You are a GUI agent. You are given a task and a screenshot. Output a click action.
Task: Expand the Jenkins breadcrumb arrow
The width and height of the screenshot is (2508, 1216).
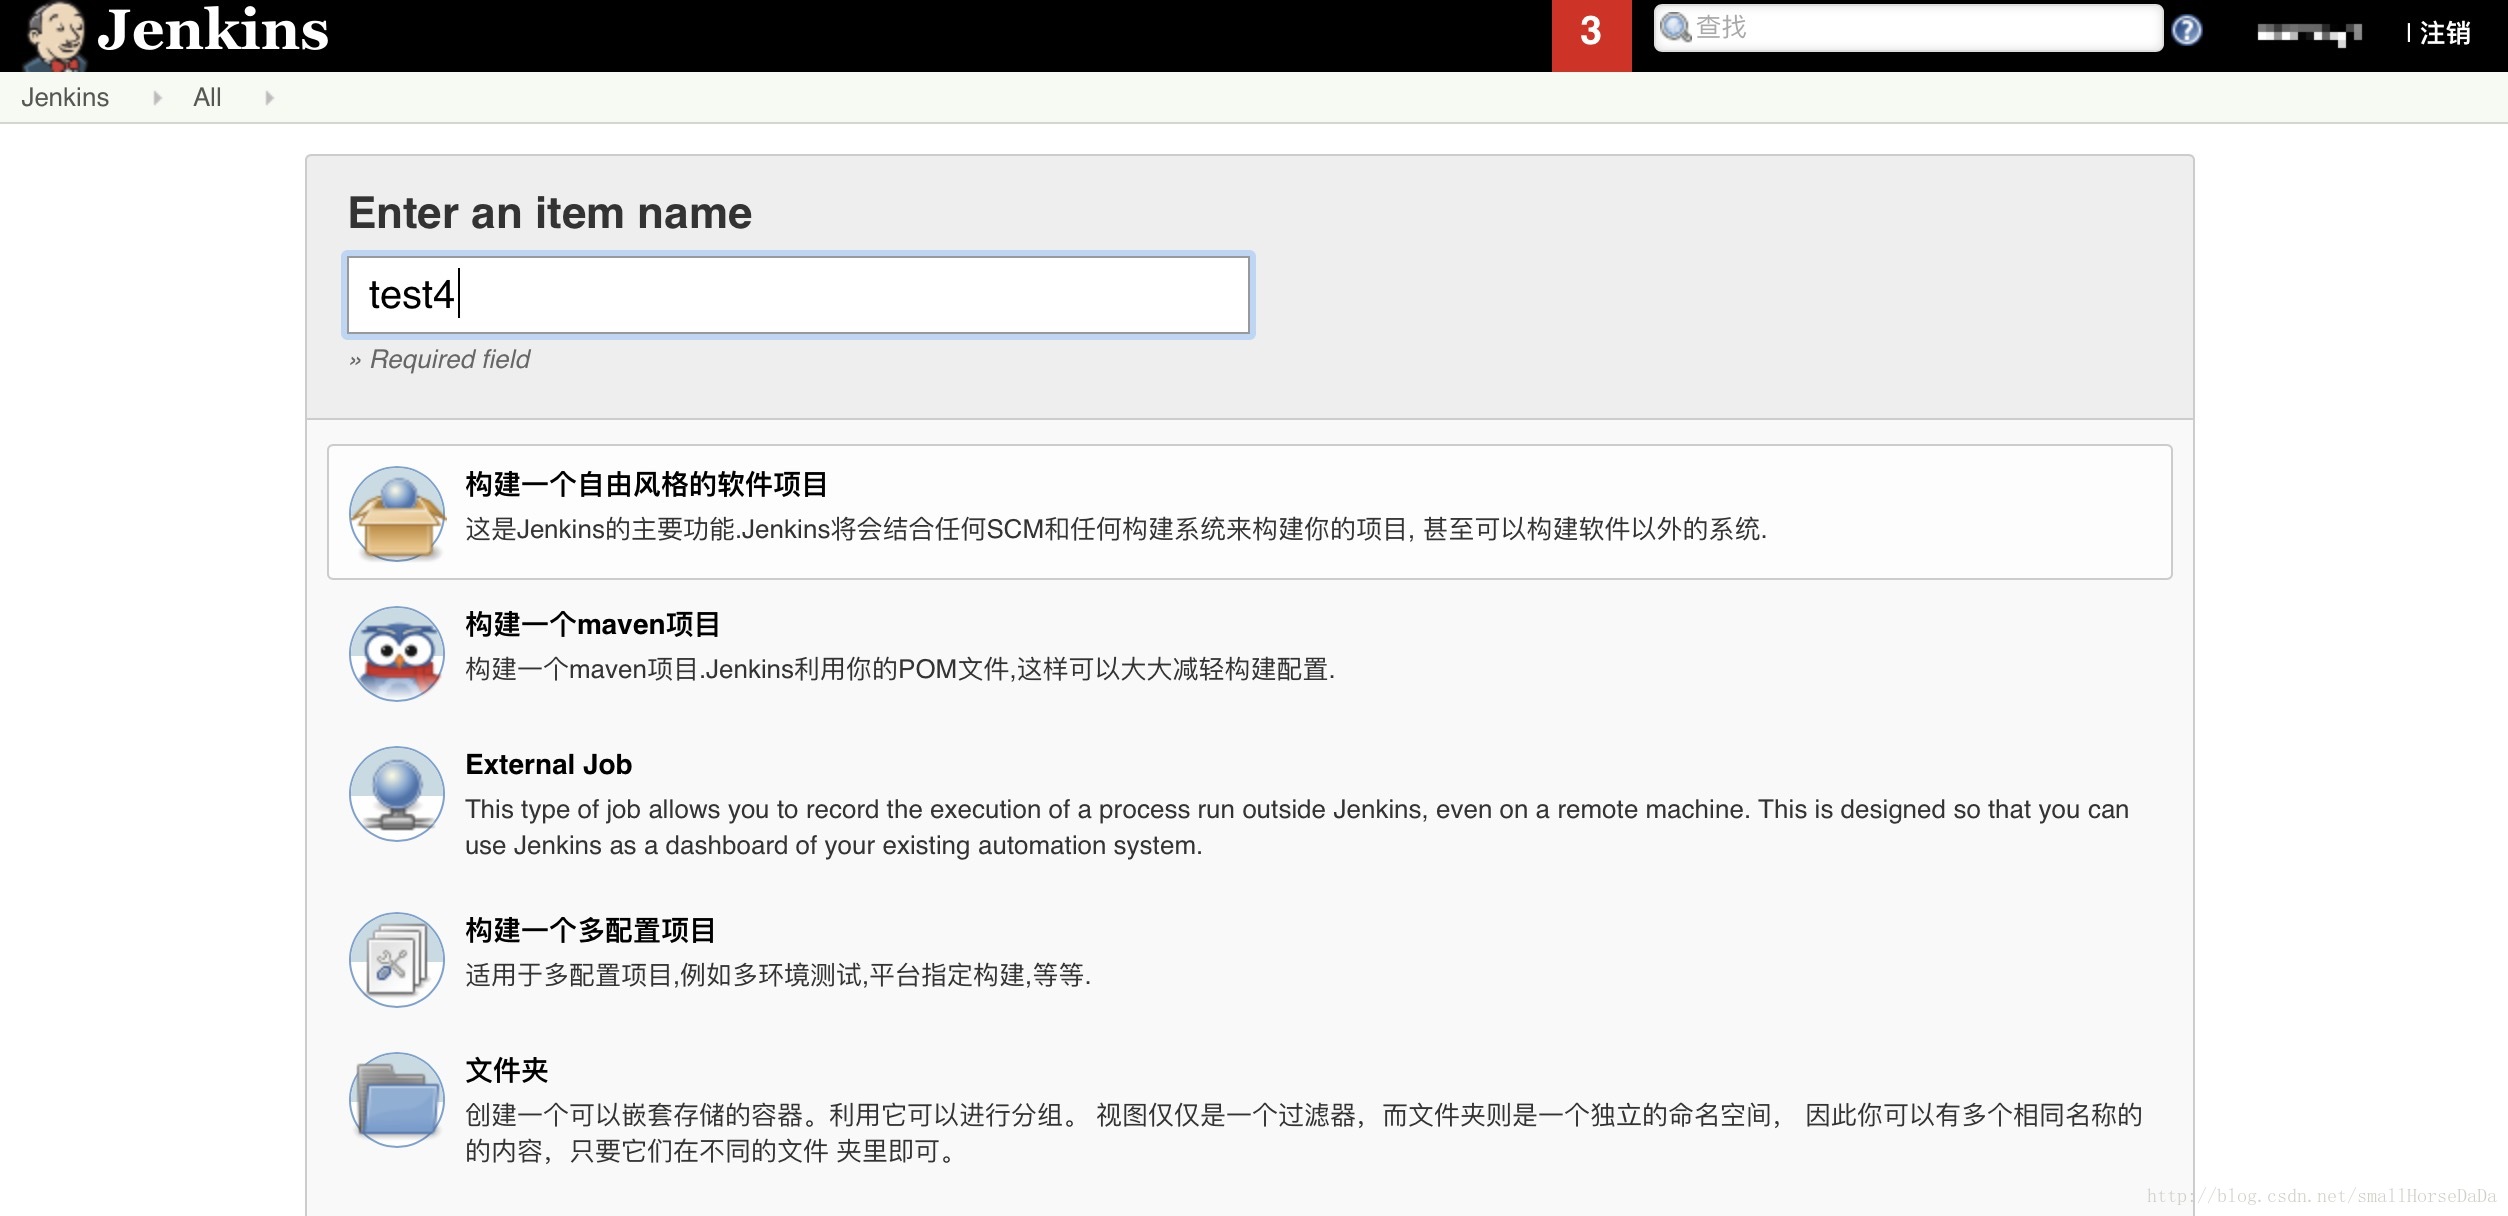click(155, 99)
